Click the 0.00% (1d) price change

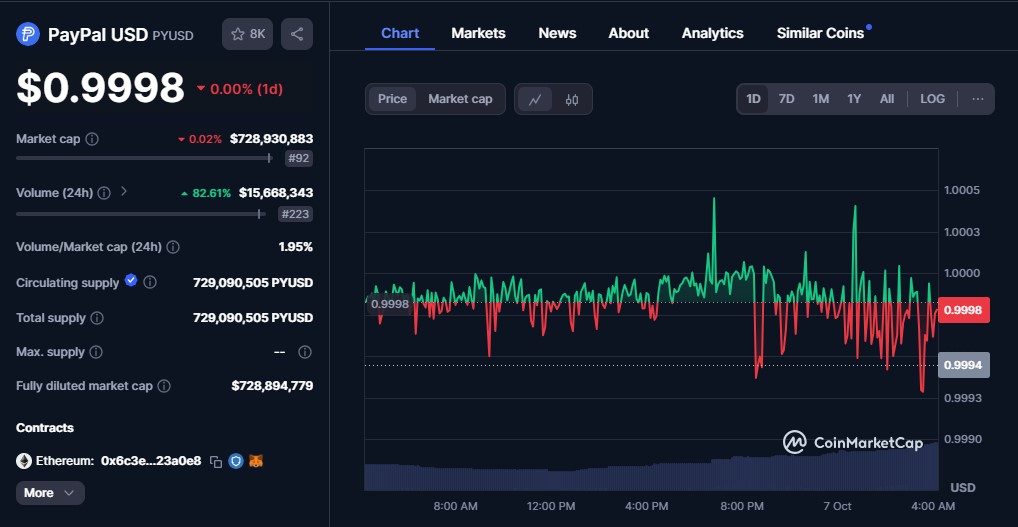[x=240, y=89]
